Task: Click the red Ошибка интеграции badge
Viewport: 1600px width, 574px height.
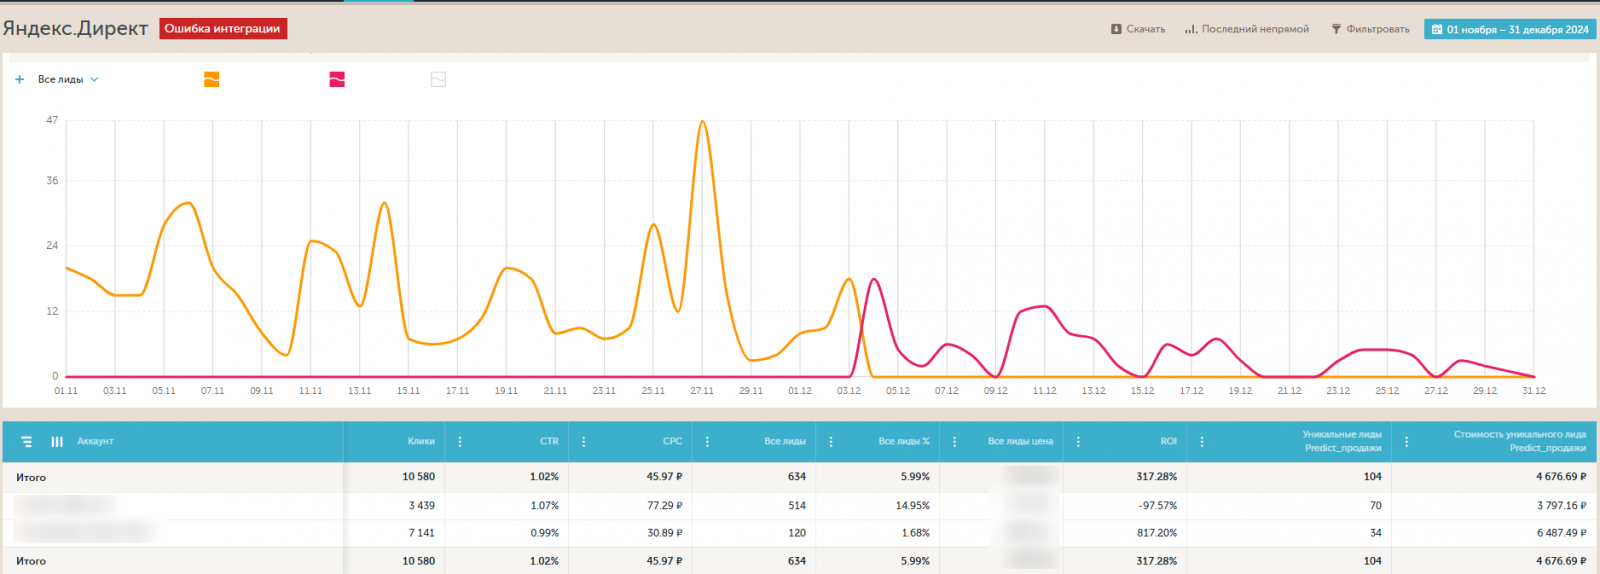Action: [223, 29]
